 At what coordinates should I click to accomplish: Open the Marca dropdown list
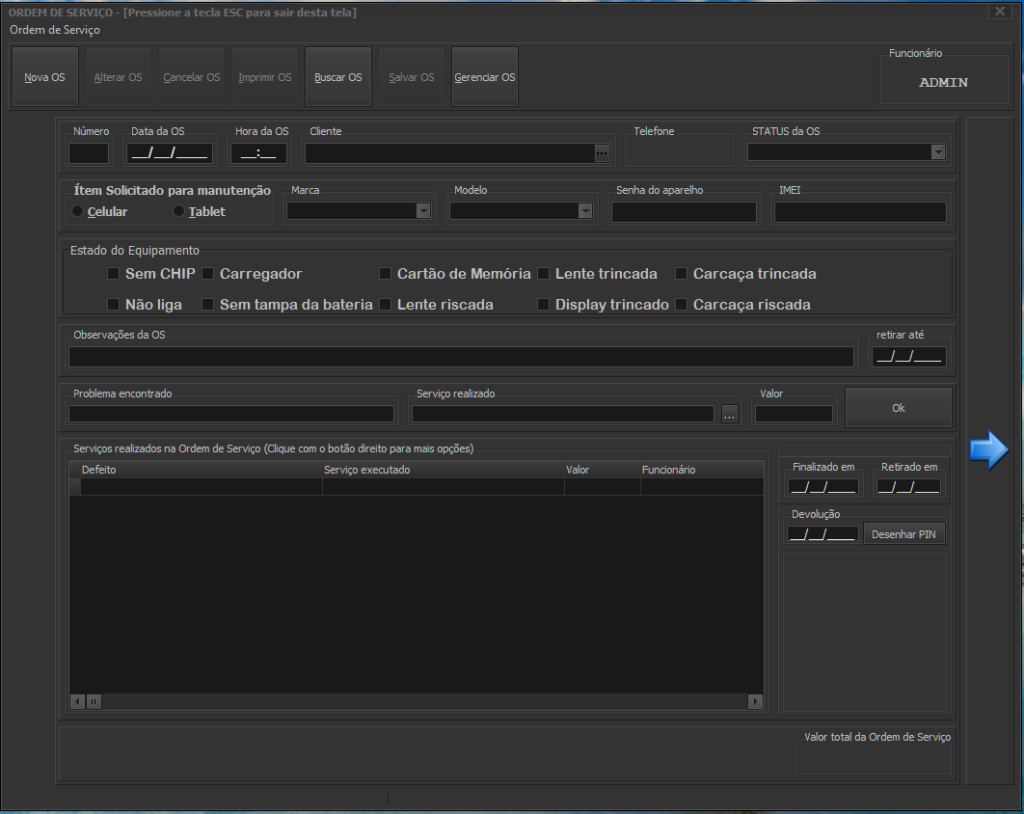click(422, 211)
